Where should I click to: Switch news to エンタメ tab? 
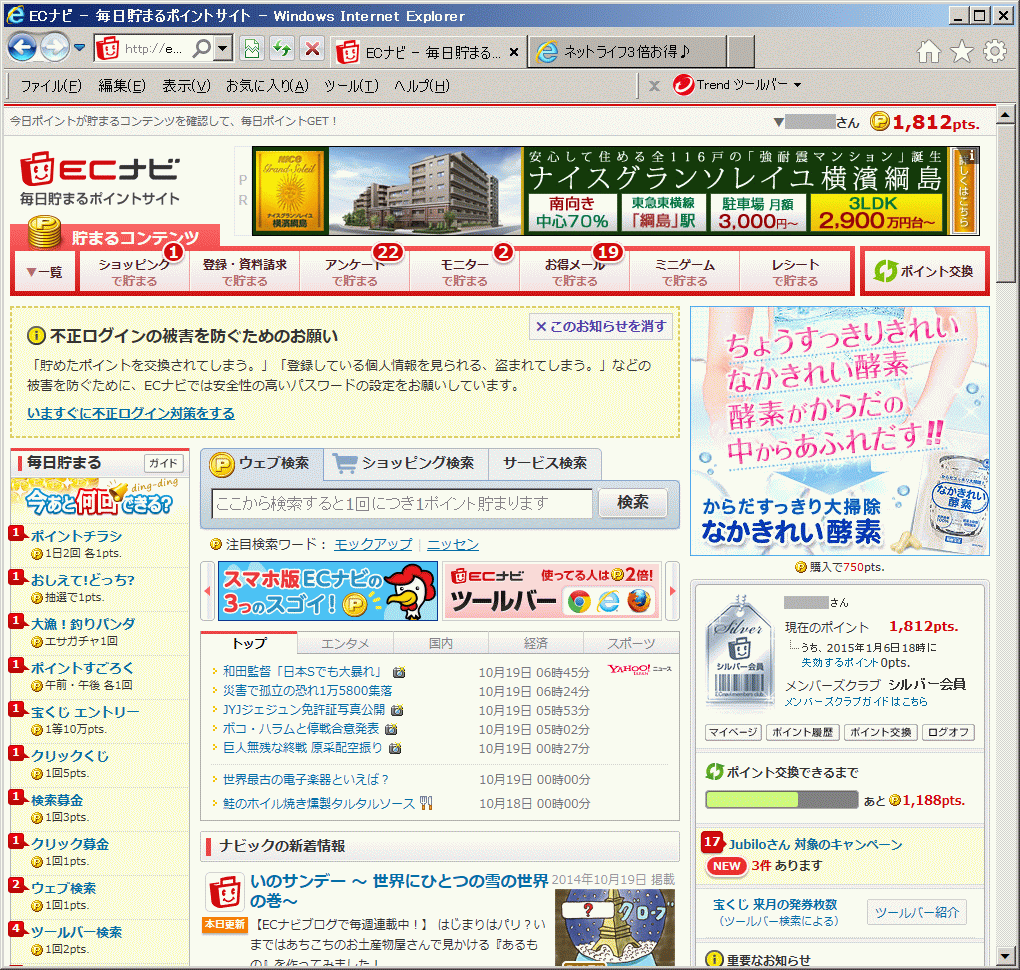pyautogui.click(x=345, y=643)
